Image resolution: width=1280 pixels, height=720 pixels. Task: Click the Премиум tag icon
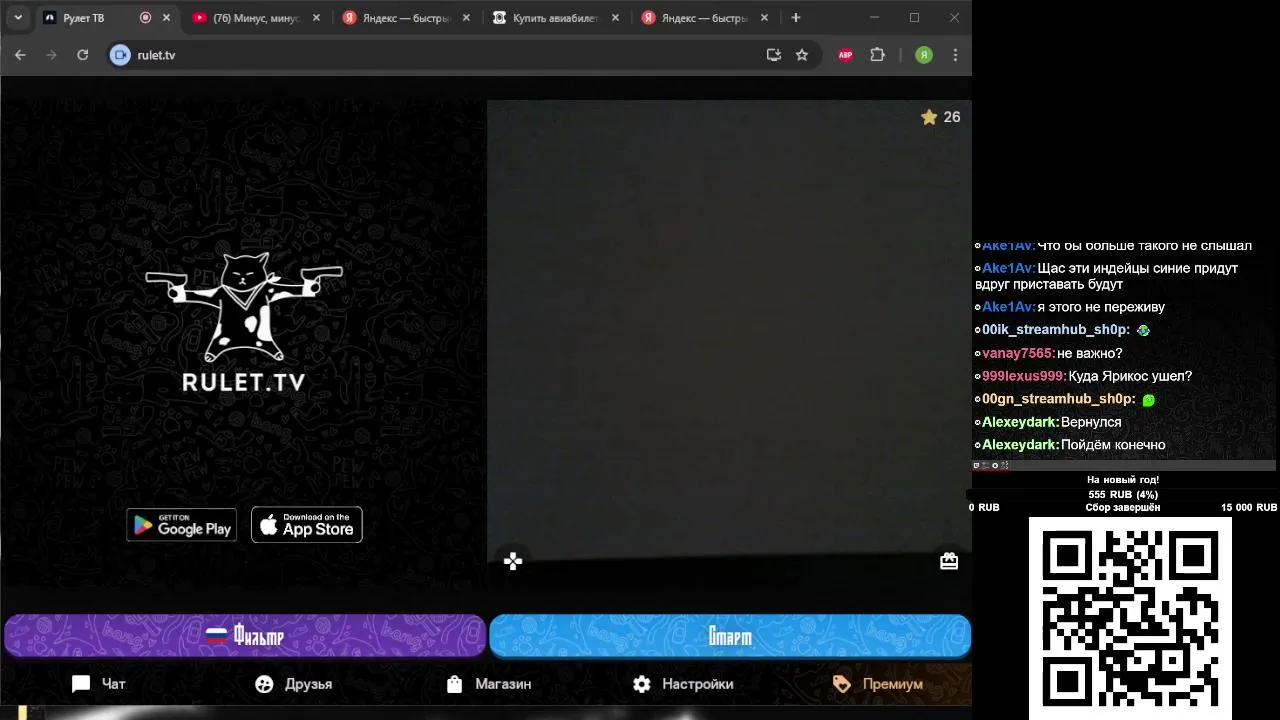coord(842,684)
